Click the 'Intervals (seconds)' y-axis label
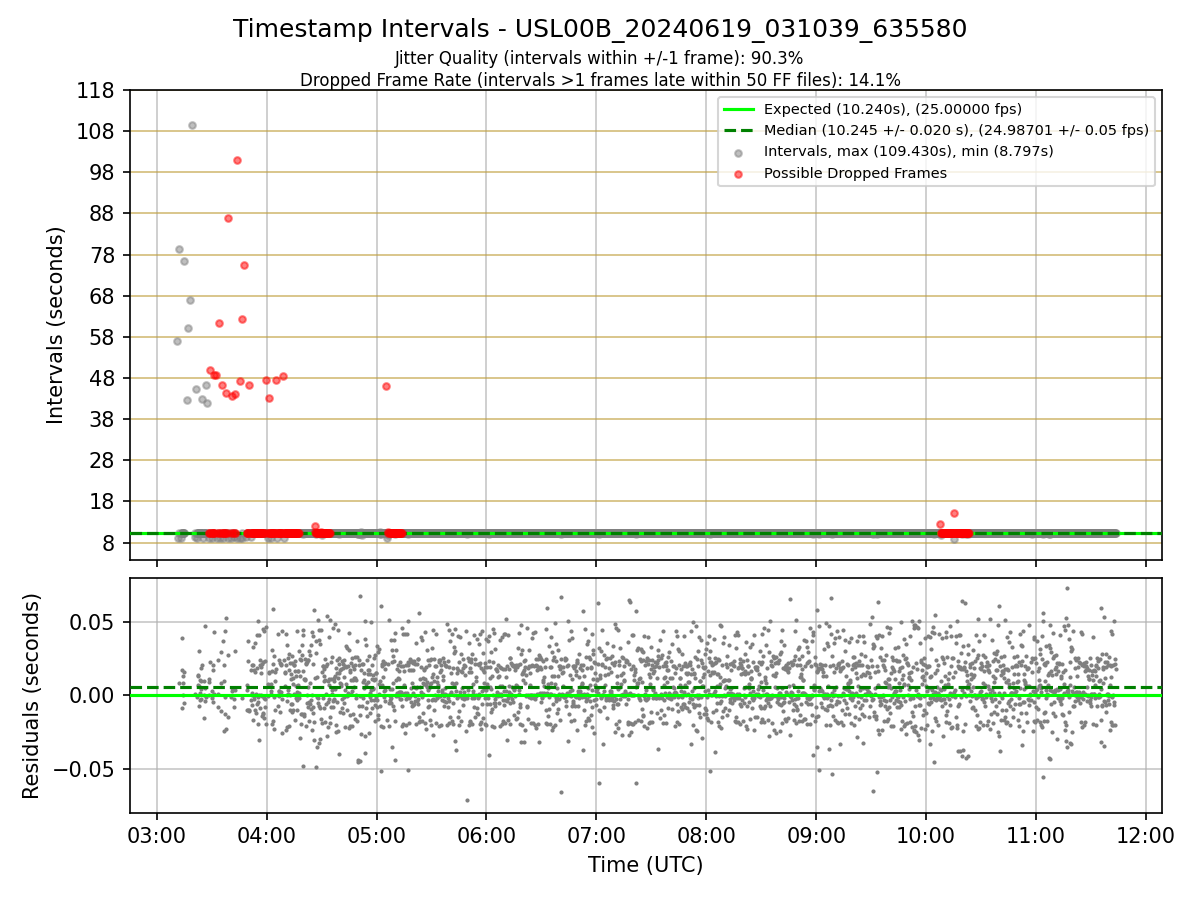The image size is (1200, 900). coord(56,325)
